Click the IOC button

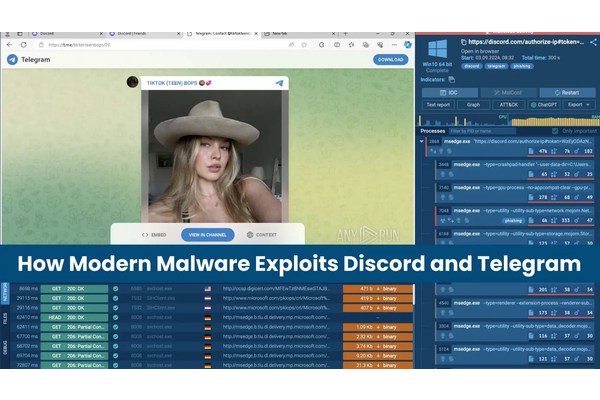pyautogui.click(x=450, y=93)
